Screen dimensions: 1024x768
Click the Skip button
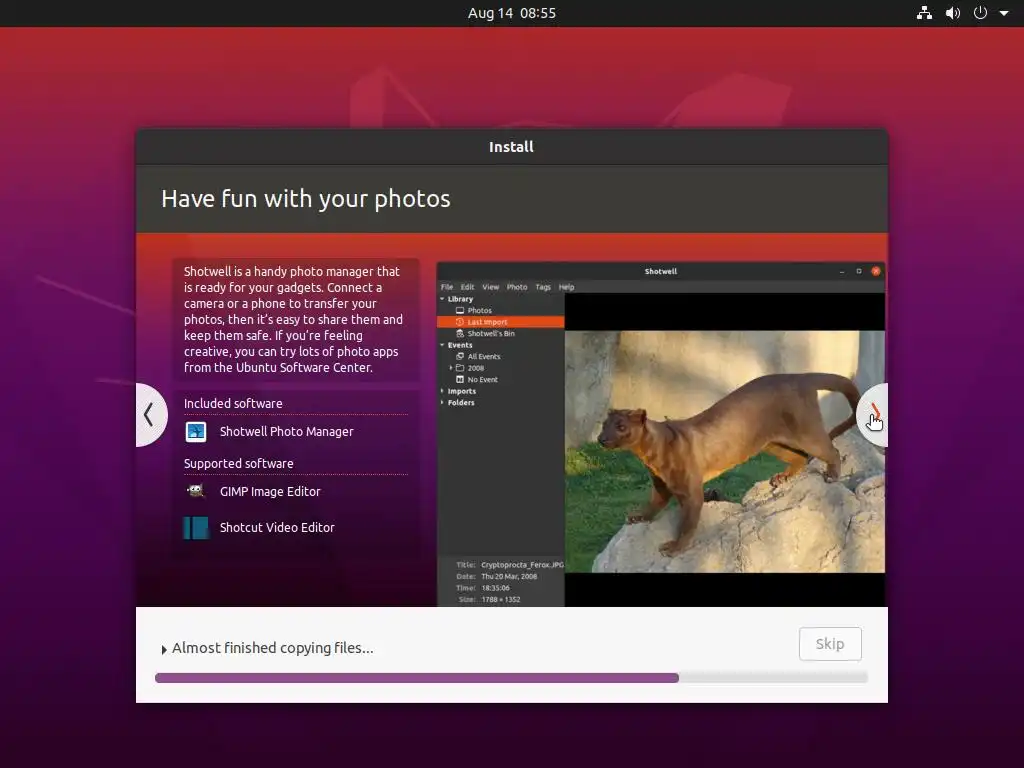[830, 644]
